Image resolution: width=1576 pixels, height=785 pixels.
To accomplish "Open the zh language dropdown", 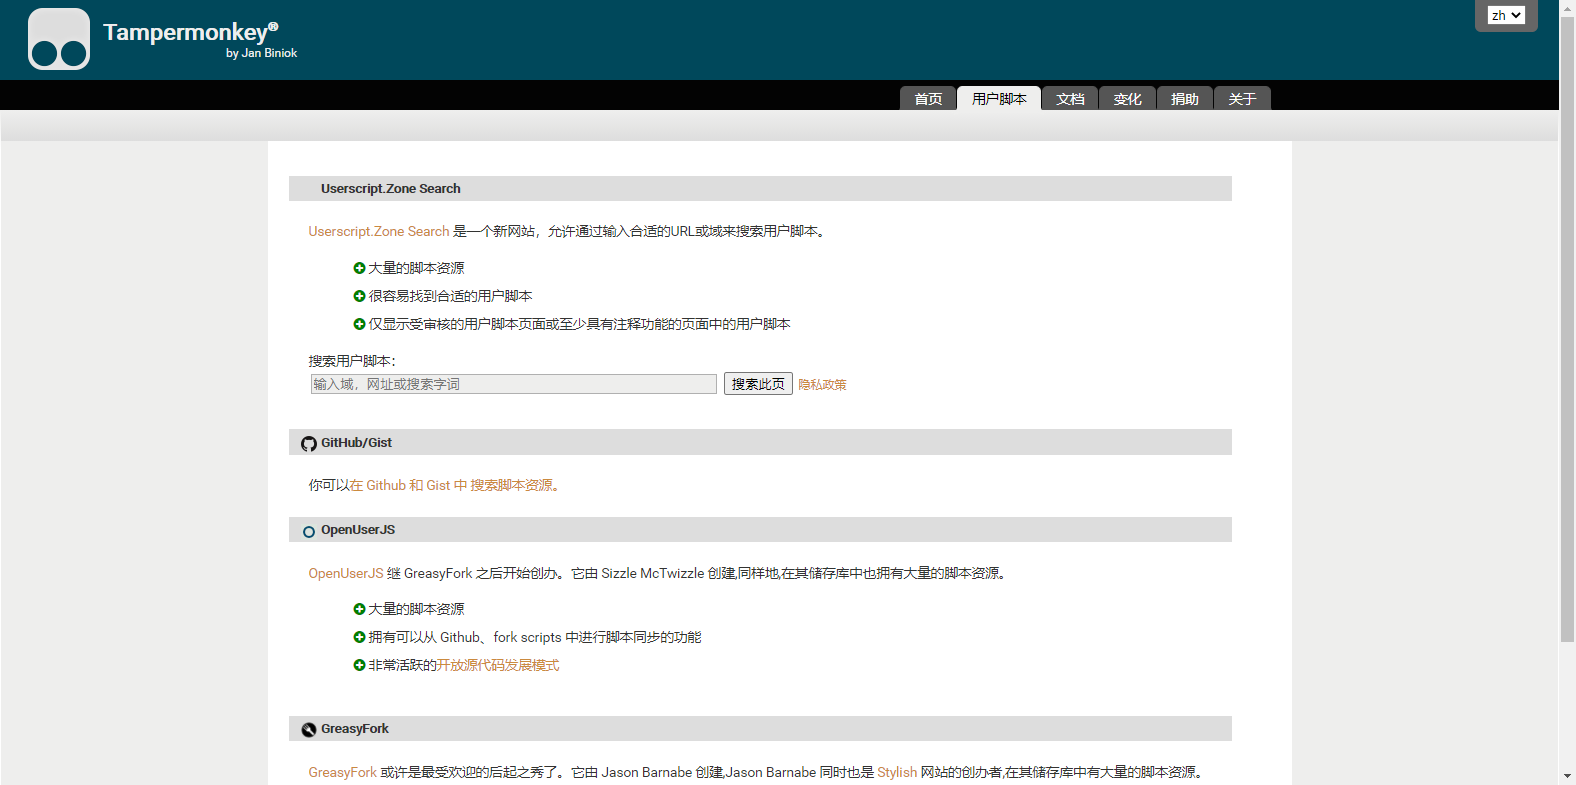I will click(x=1506, y=15).
